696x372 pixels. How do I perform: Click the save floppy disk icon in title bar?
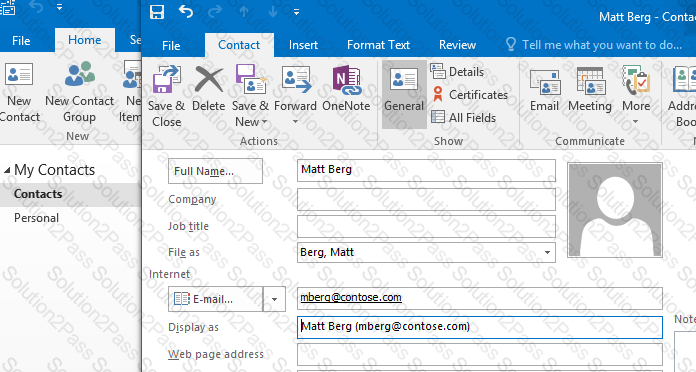[x=157, y=12]
